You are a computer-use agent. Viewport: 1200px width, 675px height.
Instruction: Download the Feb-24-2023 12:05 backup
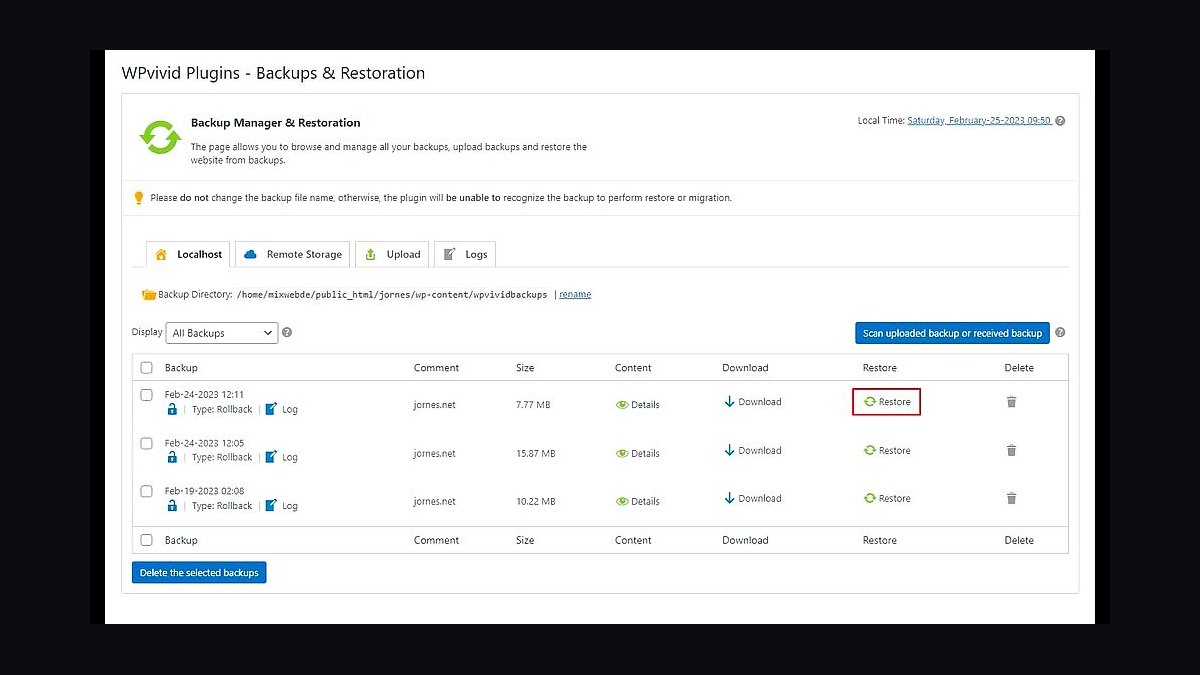tap(753, 450)
